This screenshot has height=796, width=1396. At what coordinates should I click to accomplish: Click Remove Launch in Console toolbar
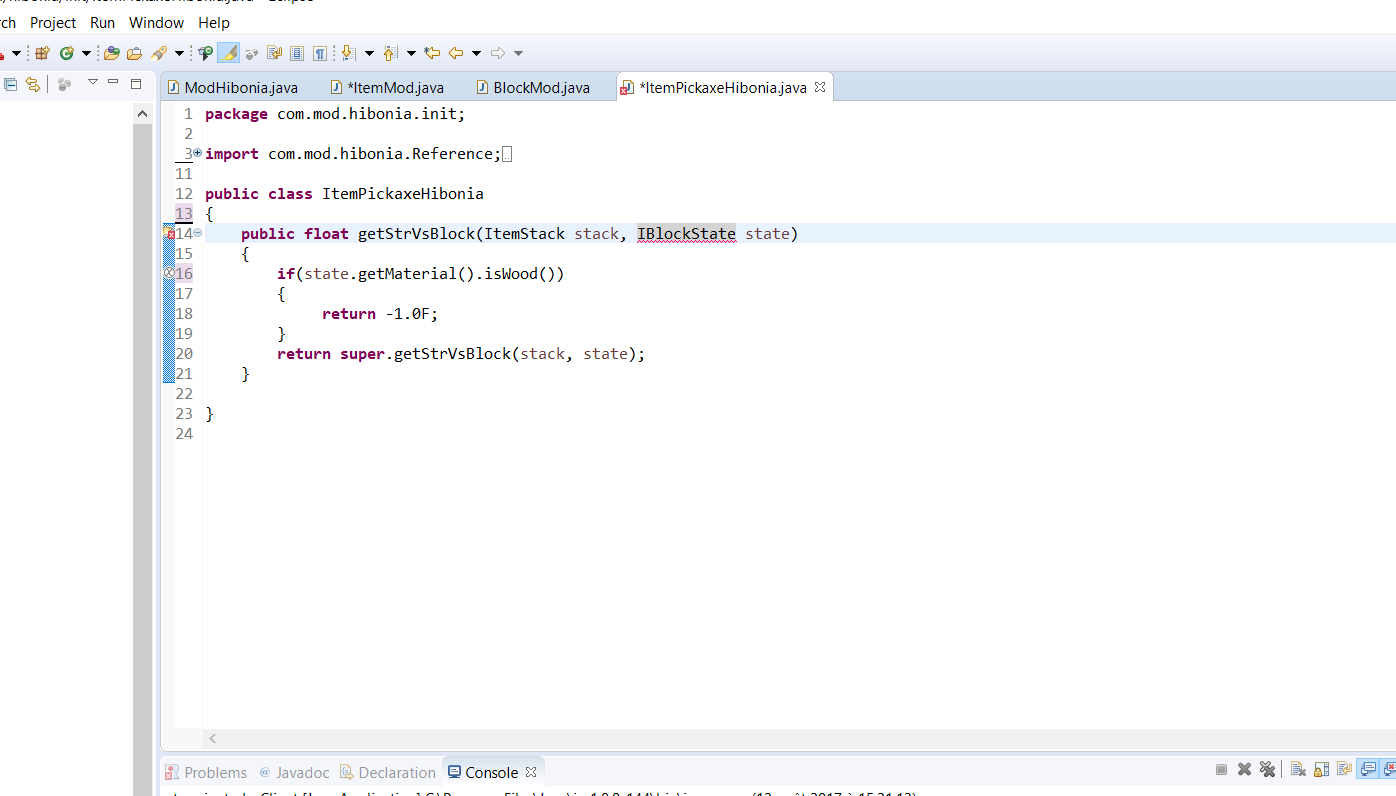1244,769
